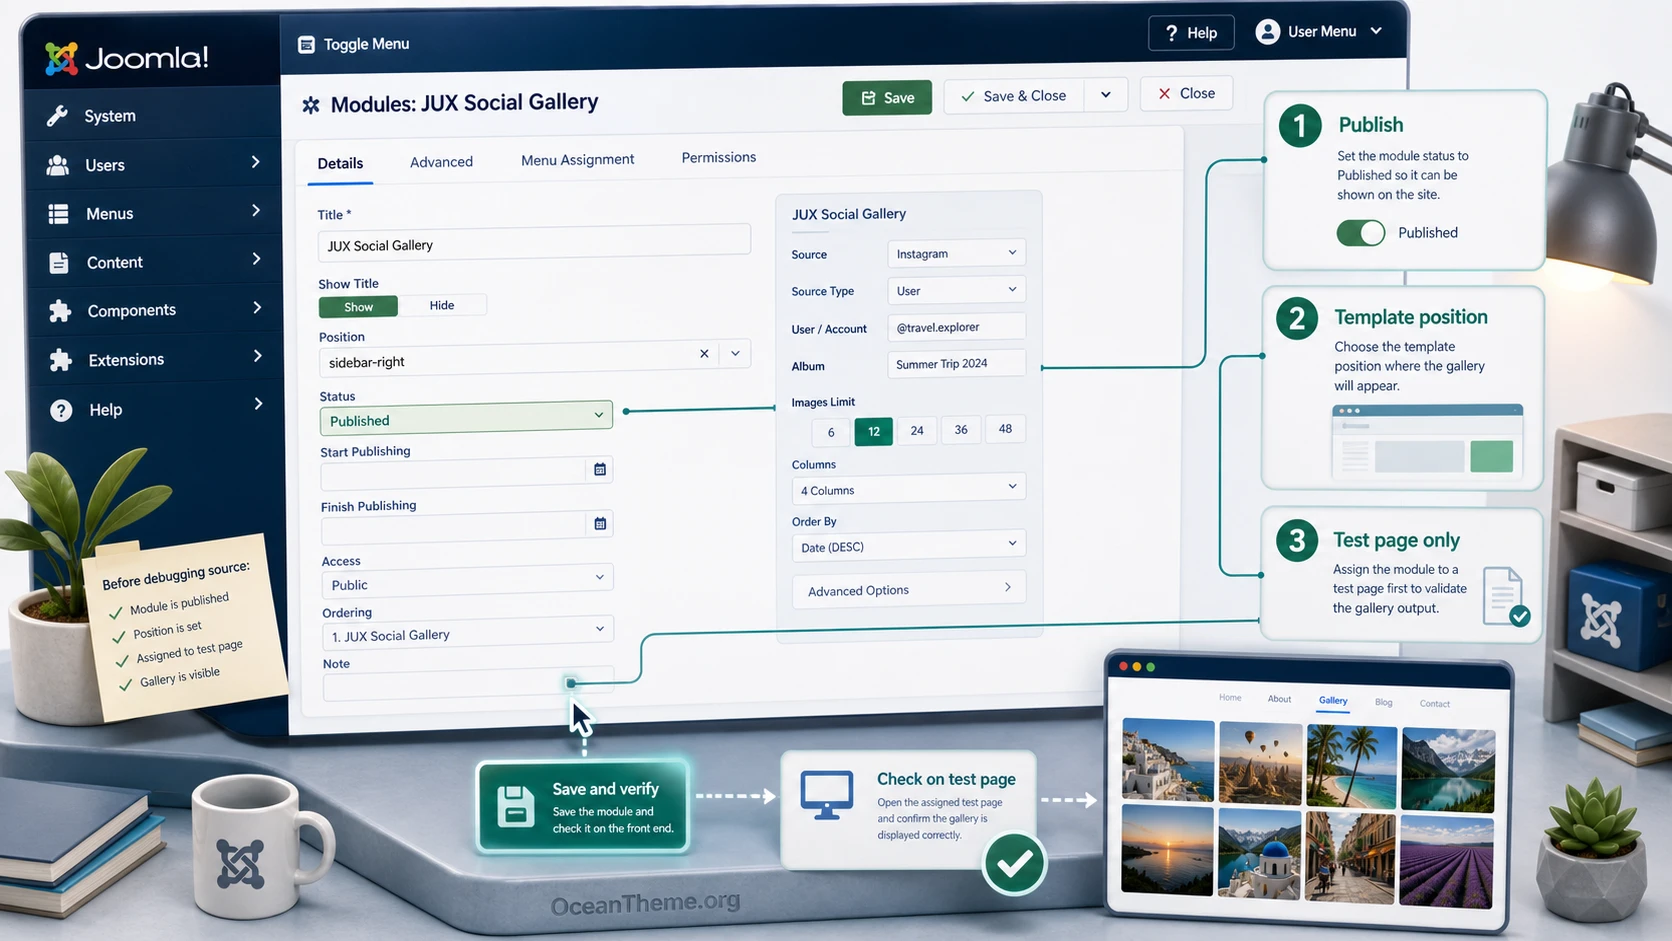The height and width of the screenshot is (941, 1672).
Task: Click the Help question mark icon in sidebar
Action: pyautogui.click(x=61, y=410)
